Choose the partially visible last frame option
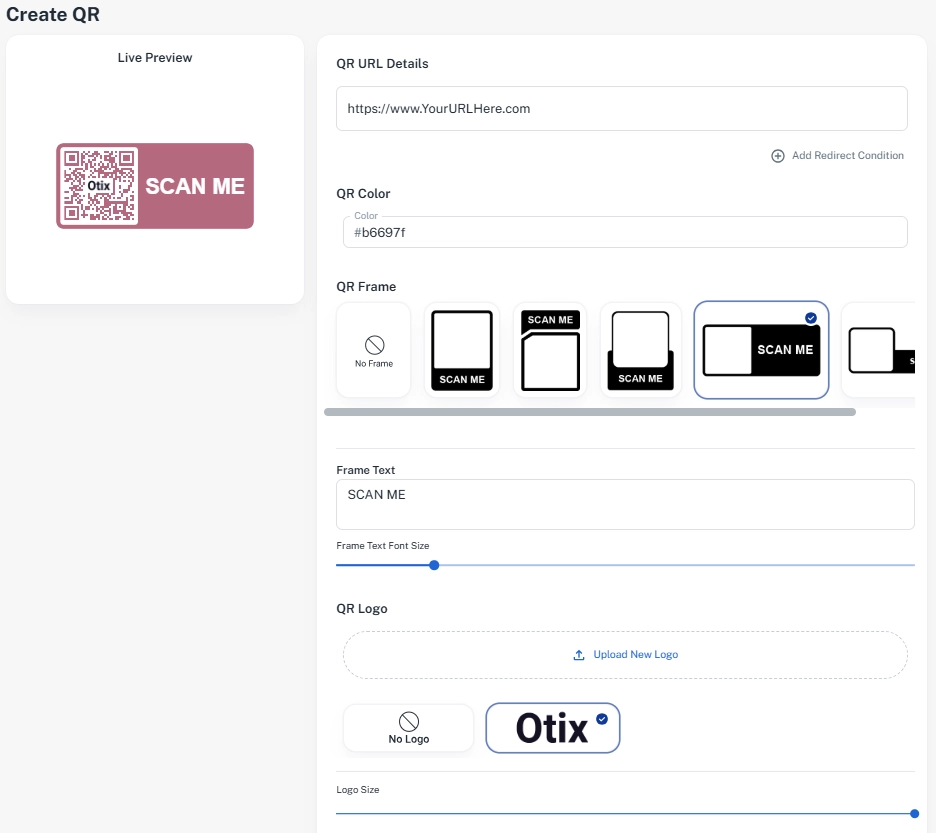The height and width of the screenshot is (833, 936). coord(880,350)
